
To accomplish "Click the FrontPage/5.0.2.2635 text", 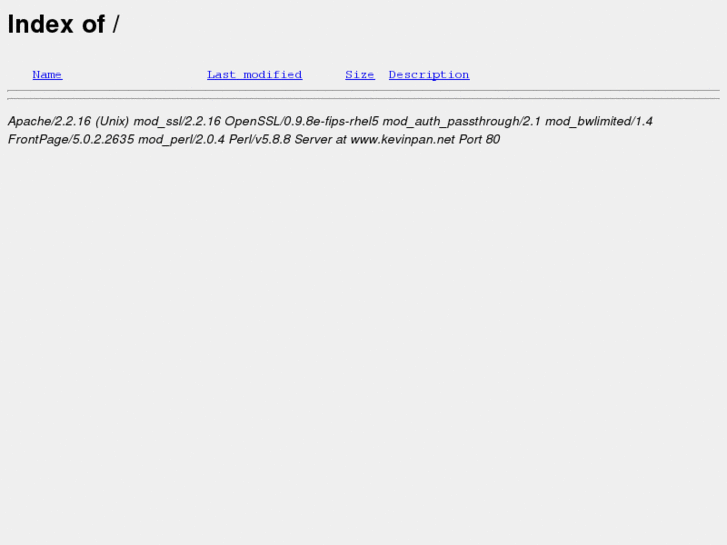I will pos(71,140).
